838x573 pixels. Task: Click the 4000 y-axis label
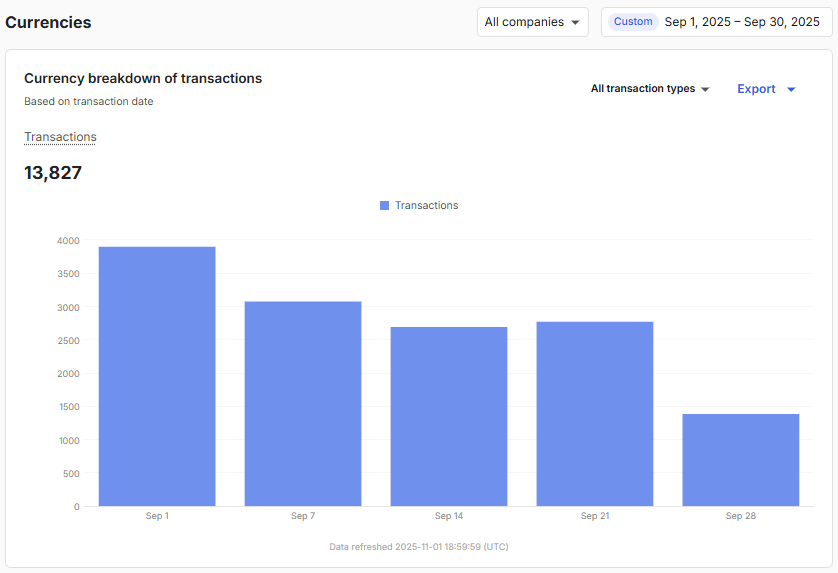tap(68, 241)
